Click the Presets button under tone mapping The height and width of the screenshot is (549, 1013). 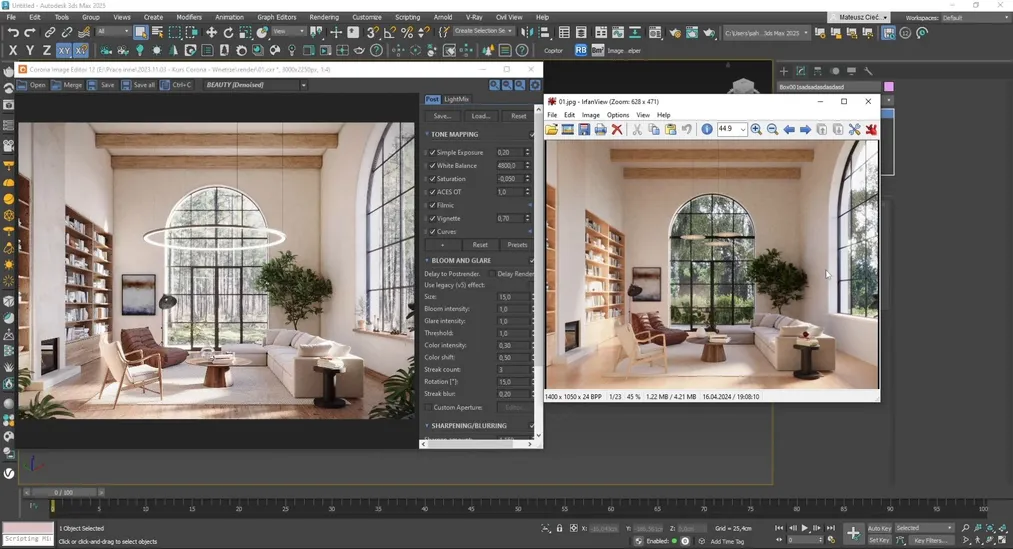click(517, 244)
